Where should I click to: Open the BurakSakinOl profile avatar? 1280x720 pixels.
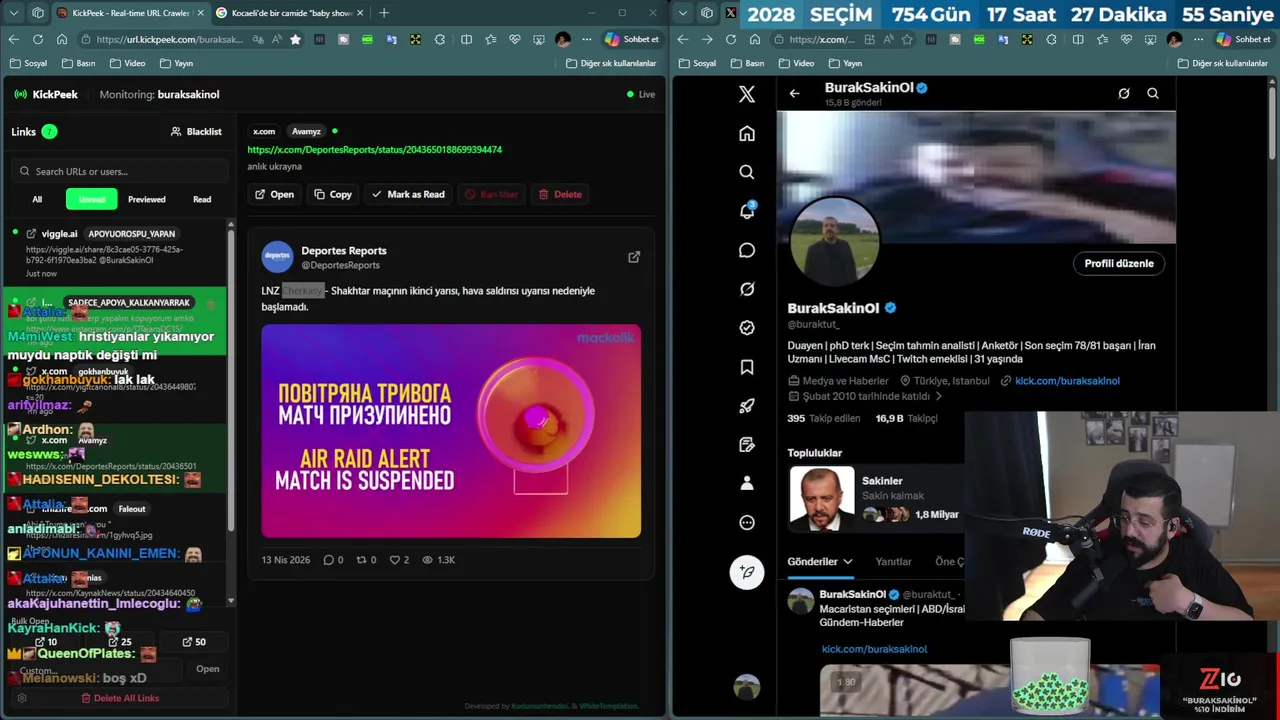pyautogui.click(x=835, y=241)
